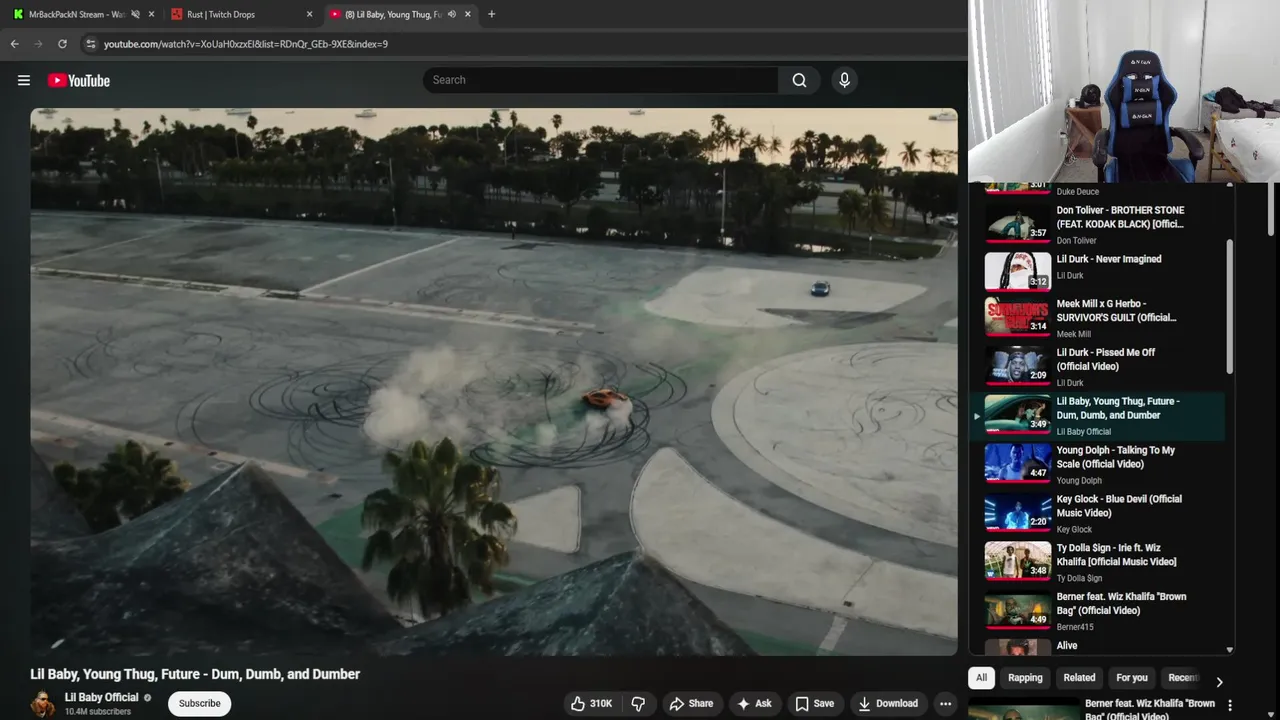Click the muted speaker icon on MrBackPackN tab

pyautogui.click(x=135, y=14)
